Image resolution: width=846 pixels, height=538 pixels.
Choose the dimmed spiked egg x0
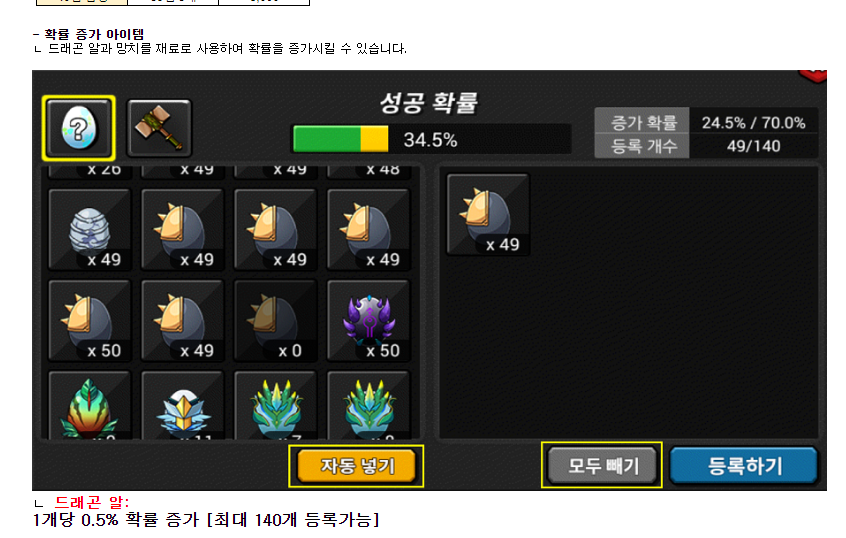(275, 321)
